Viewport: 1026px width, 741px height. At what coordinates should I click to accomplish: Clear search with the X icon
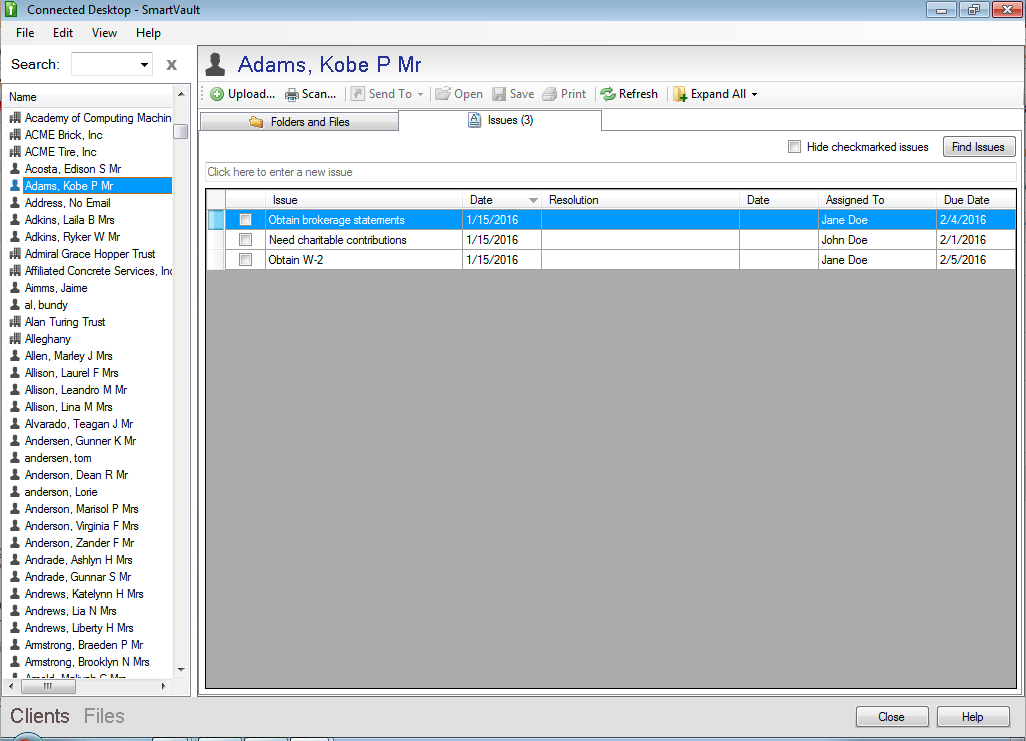(x=171, y=65)
